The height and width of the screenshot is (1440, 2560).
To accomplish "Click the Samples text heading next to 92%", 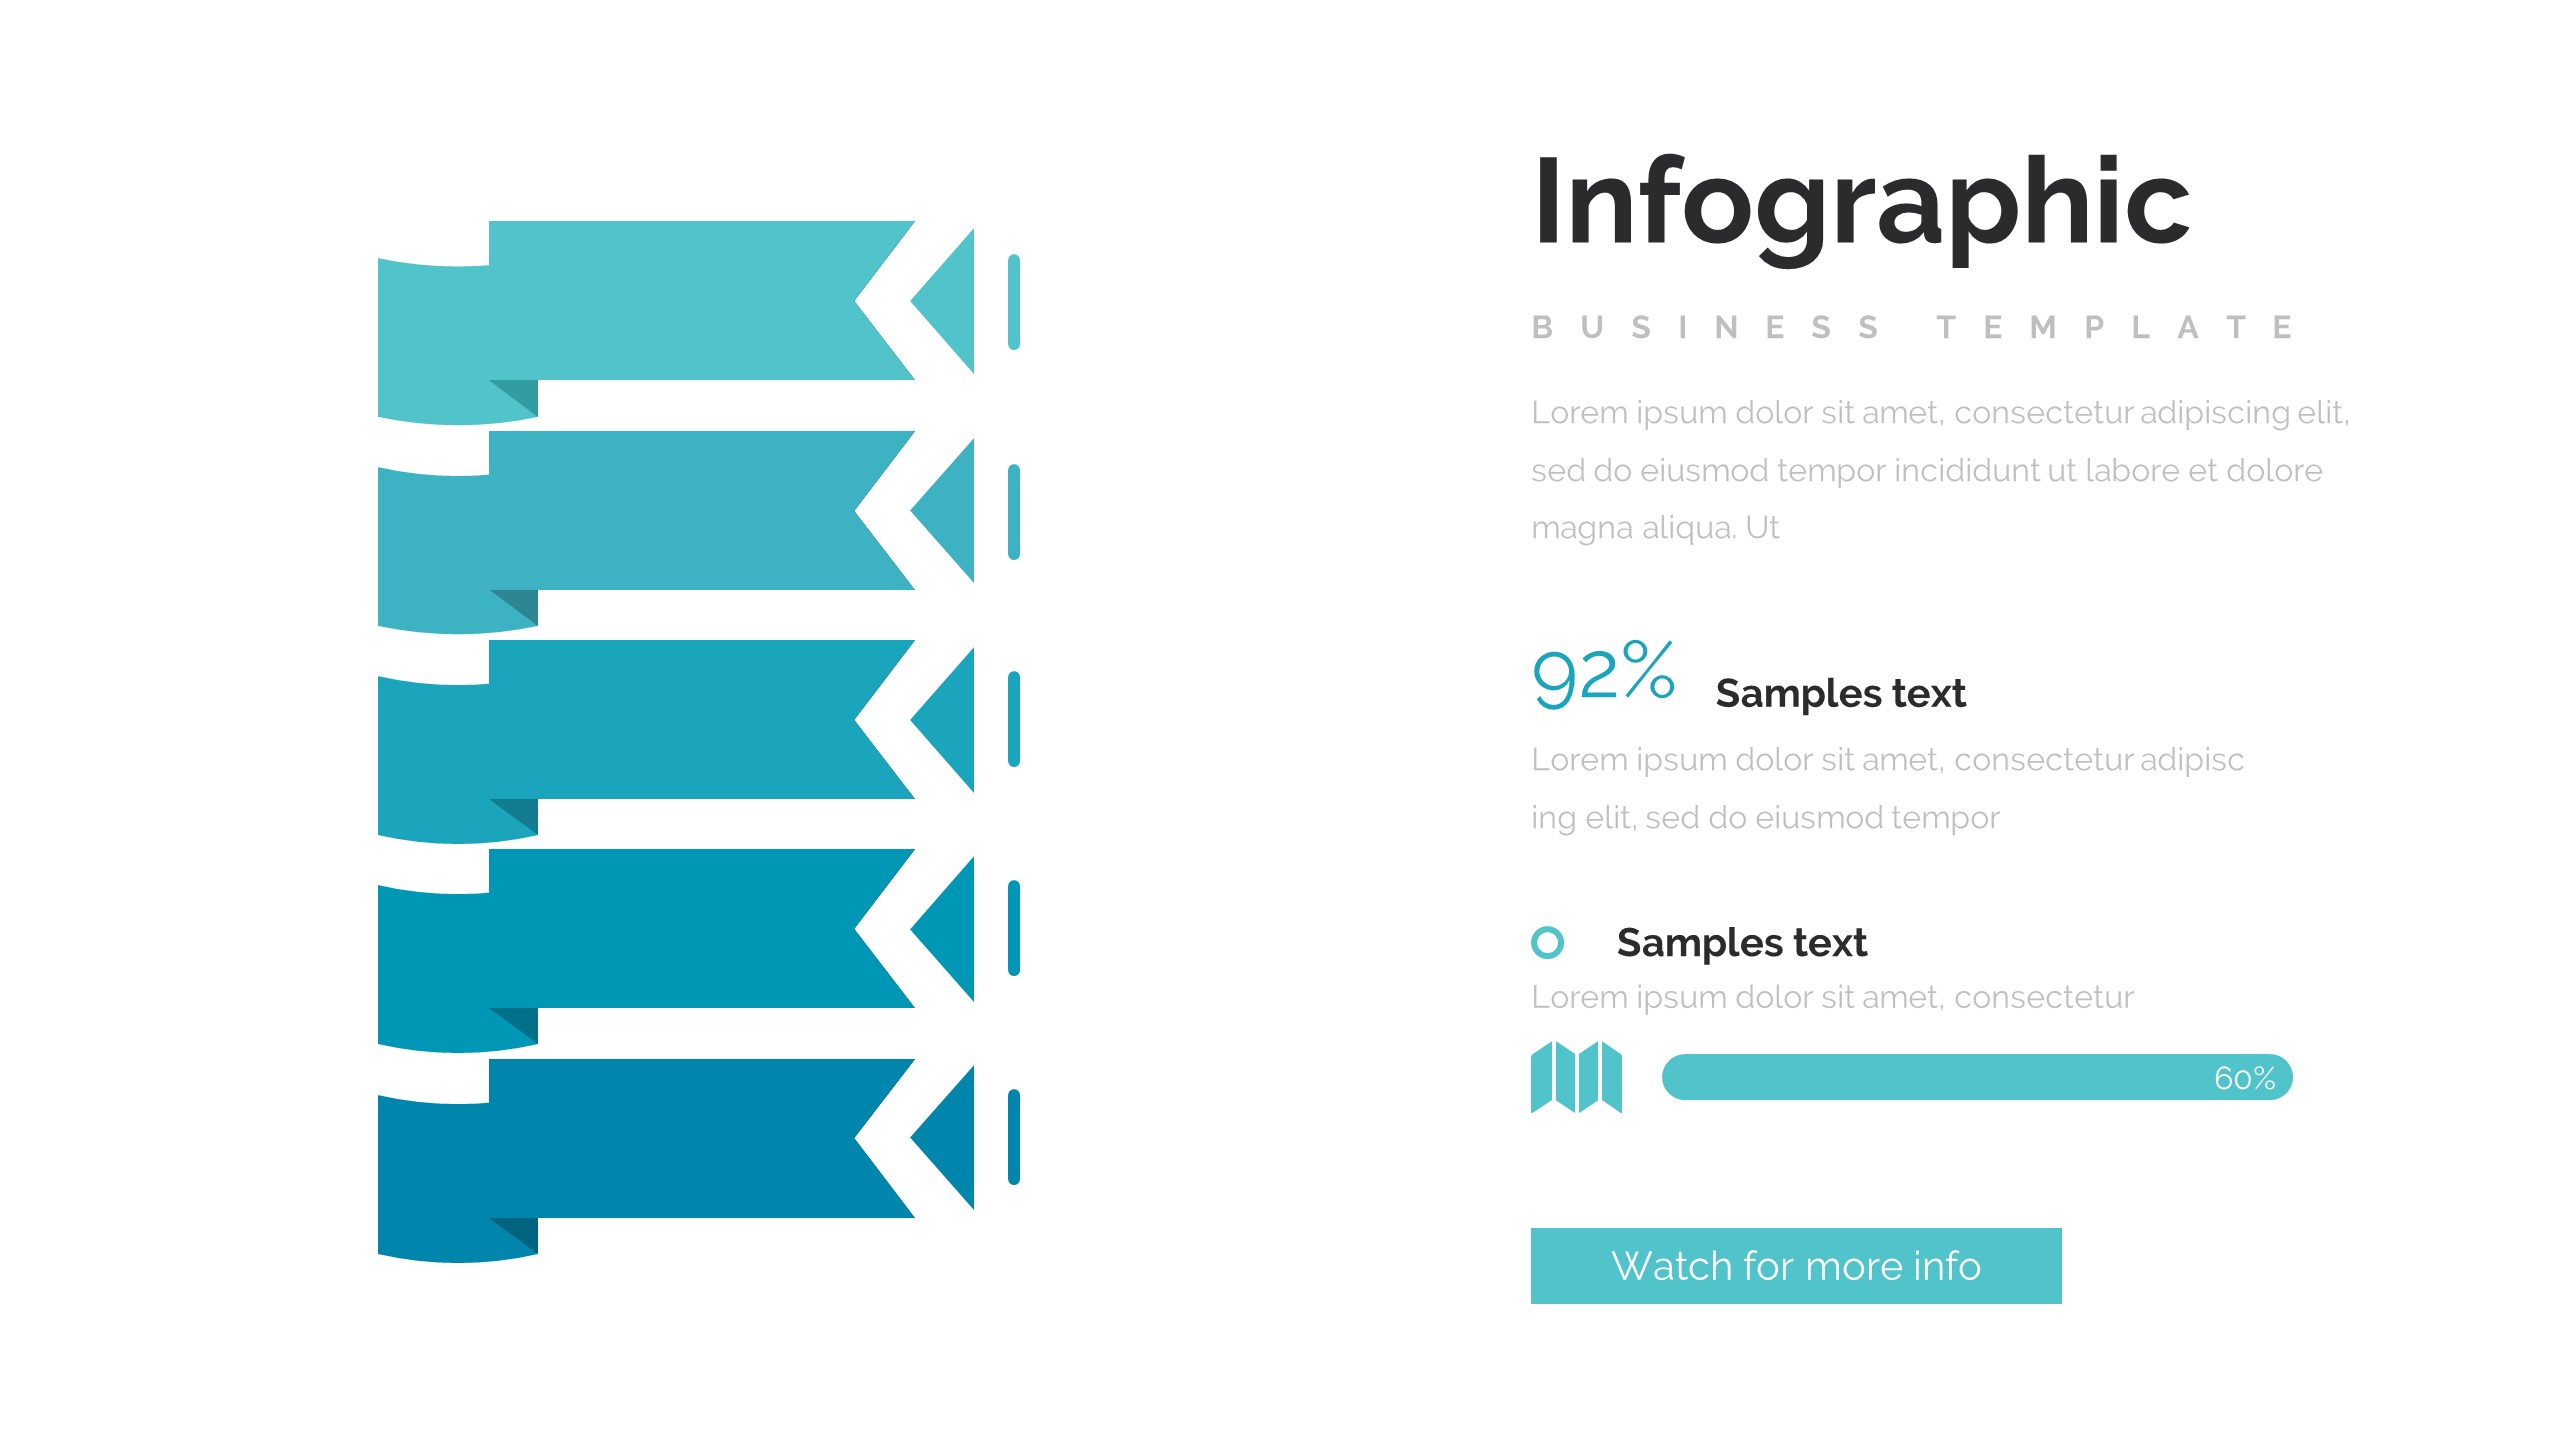I will point(1840,693).
